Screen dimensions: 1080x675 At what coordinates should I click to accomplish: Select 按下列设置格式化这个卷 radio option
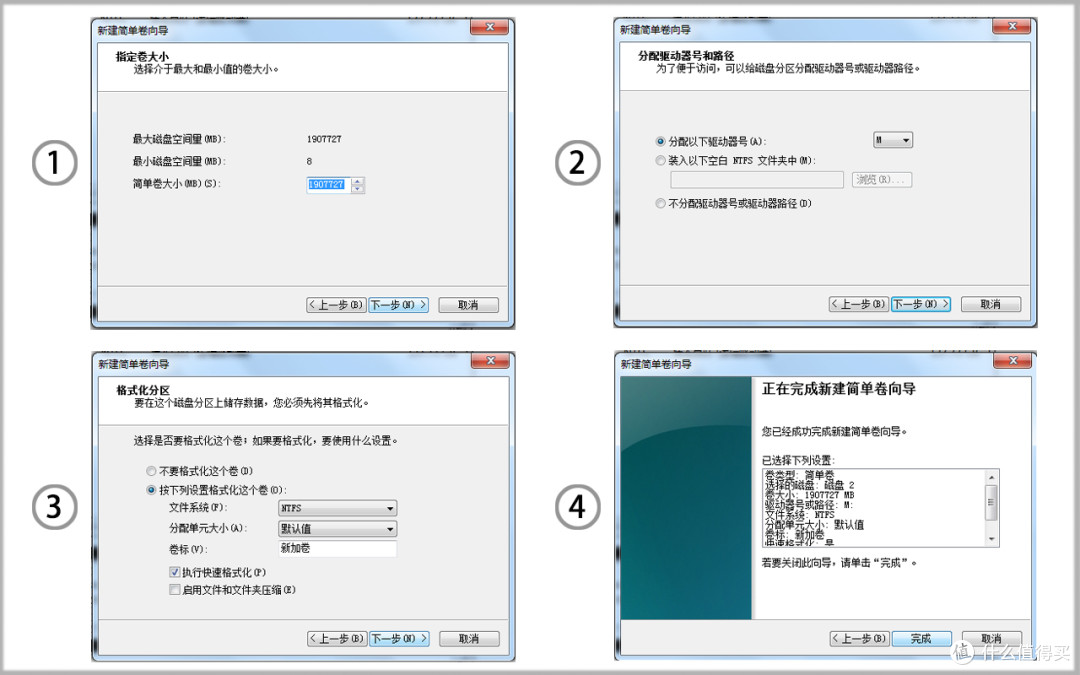152,490
